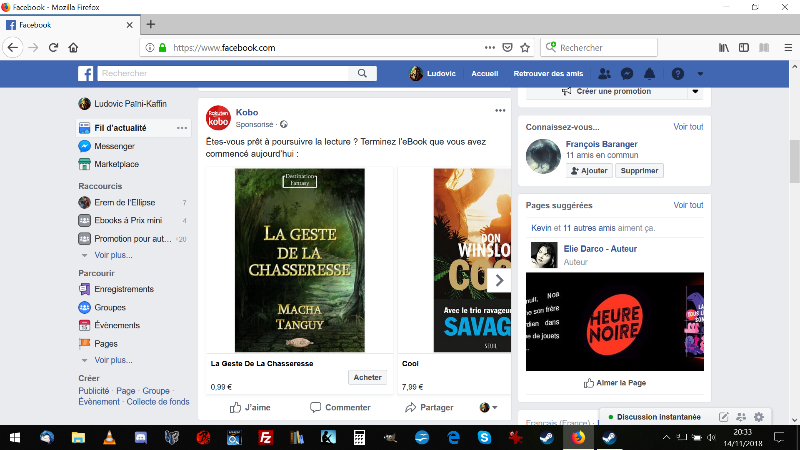This screenshot has width=800, height=450.
Task: Like the Kobo post with J'aime
Action: [250, 407]
